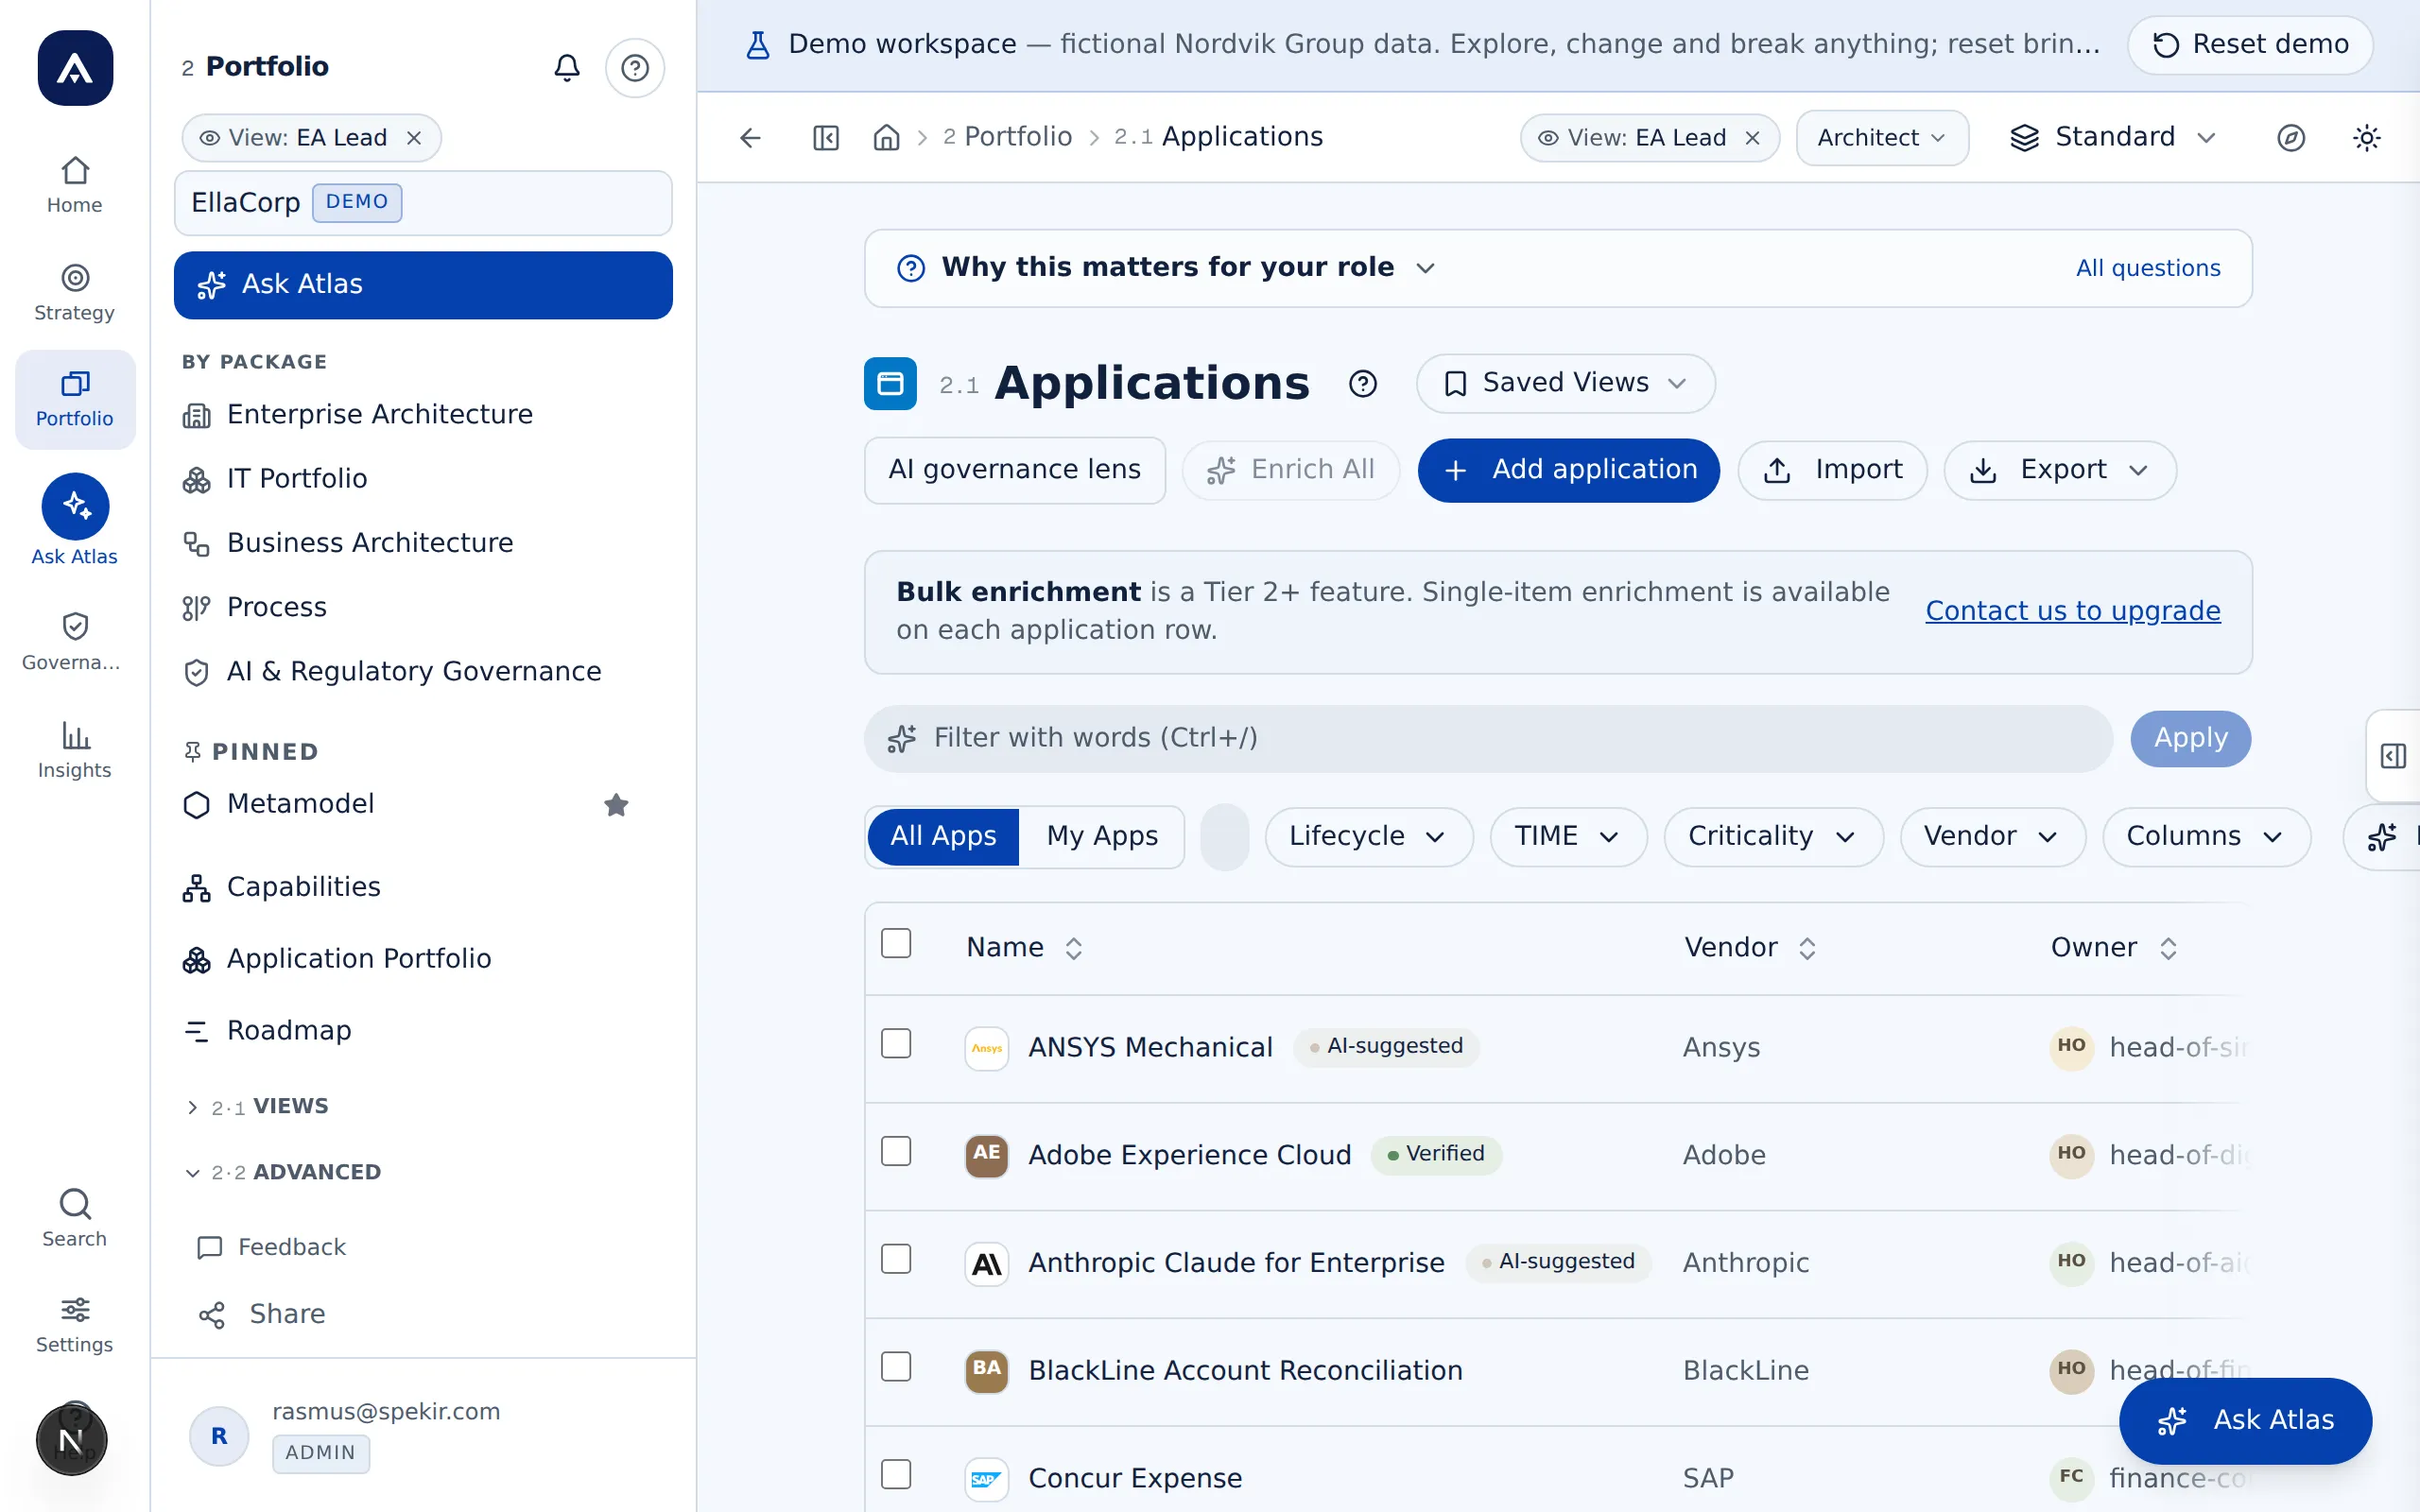Open Criticality filter dropdown
This screenshot has height=1512, width=2420.
pyautogui.click(x=1773, y=836)
